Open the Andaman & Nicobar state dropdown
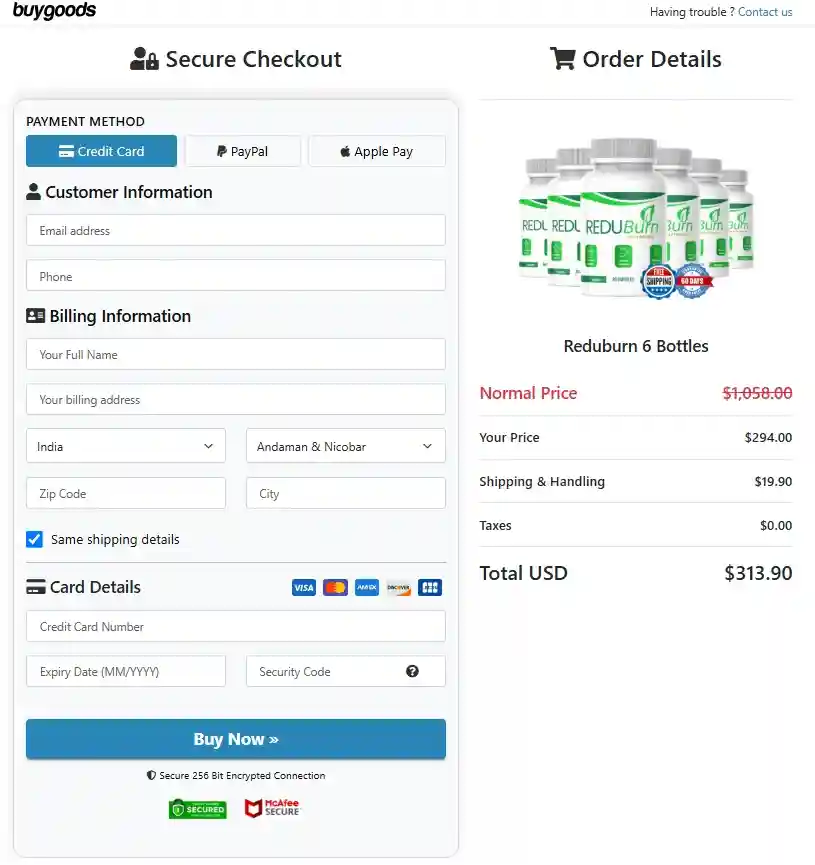The height and width of the screenshot is (865, 815). pos(345,446)
